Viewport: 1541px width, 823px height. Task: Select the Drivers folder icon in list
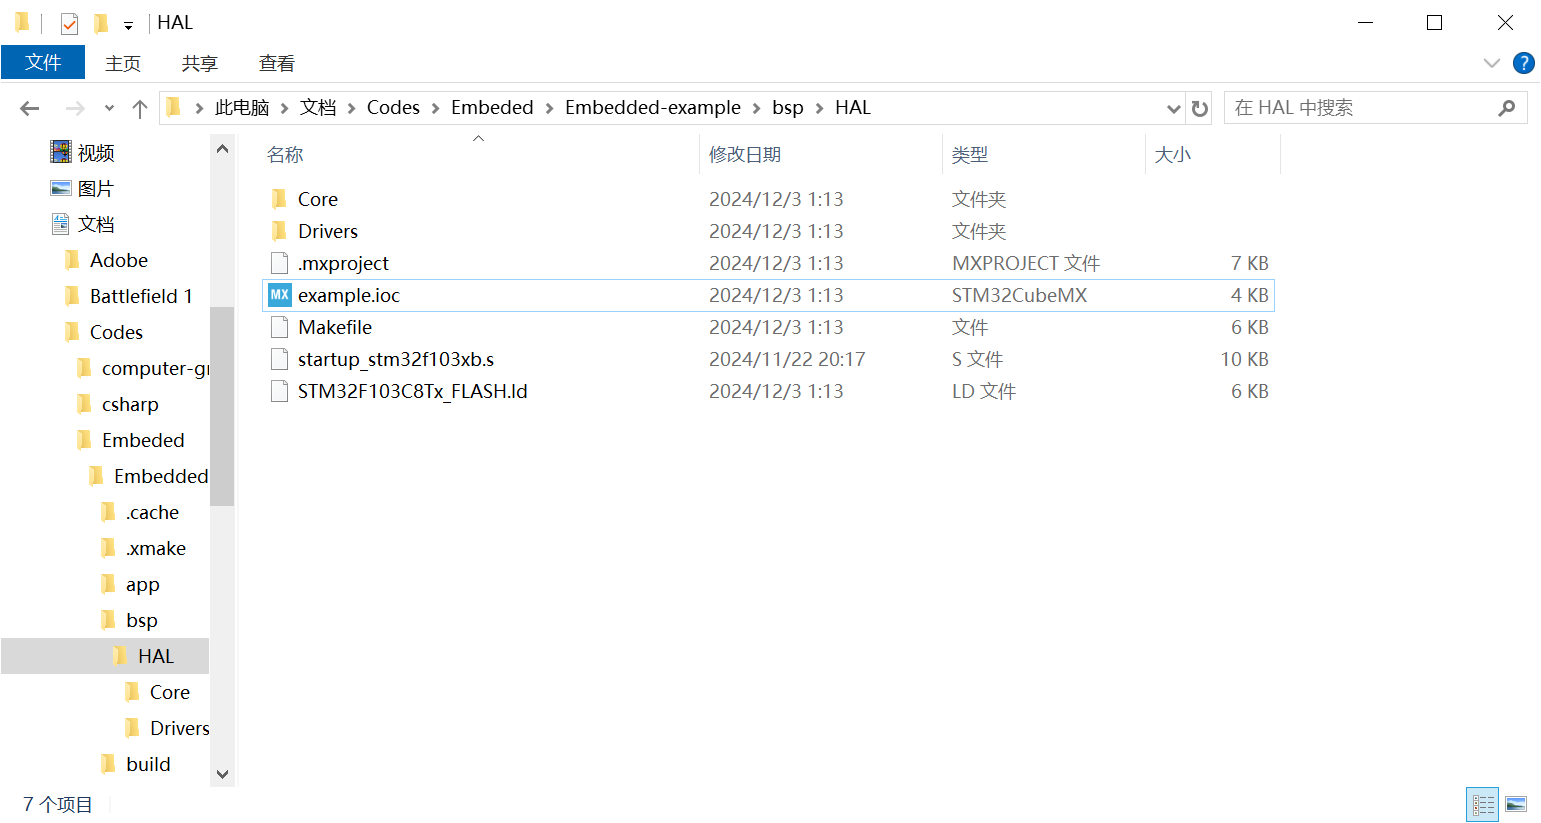pos(279,231)
